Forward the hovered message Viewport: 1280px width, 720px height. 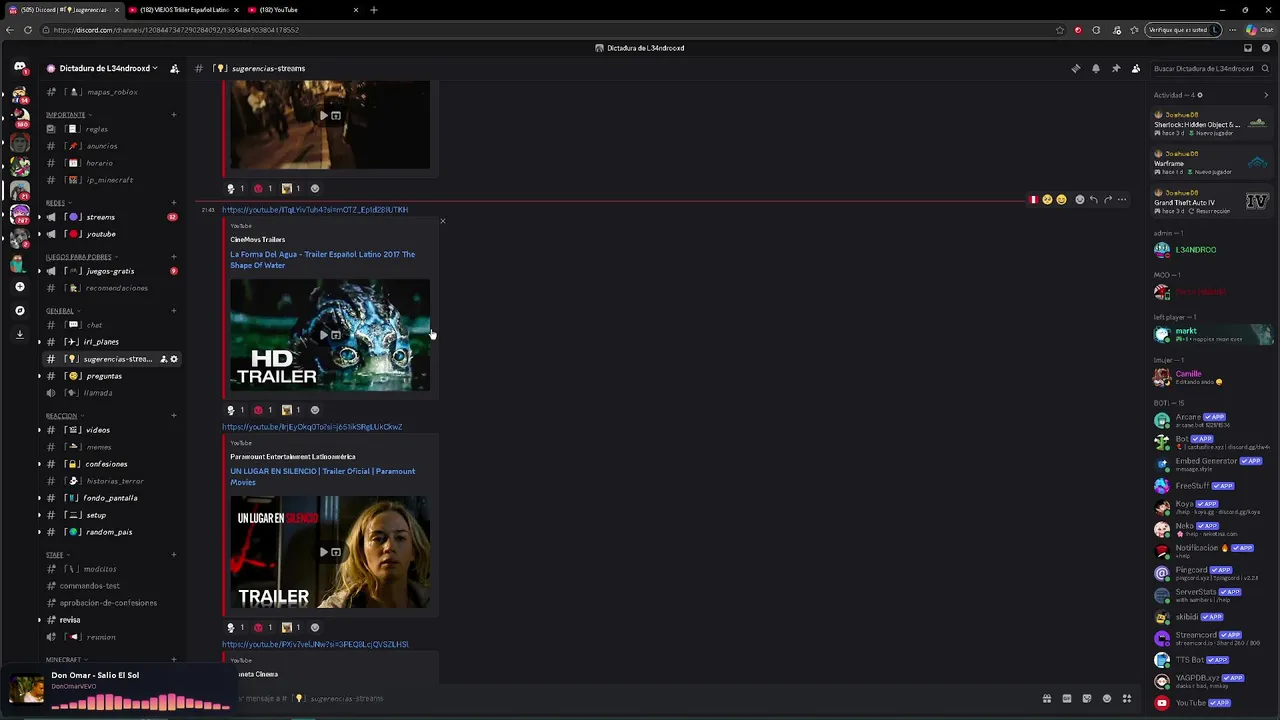(1107, 200)
